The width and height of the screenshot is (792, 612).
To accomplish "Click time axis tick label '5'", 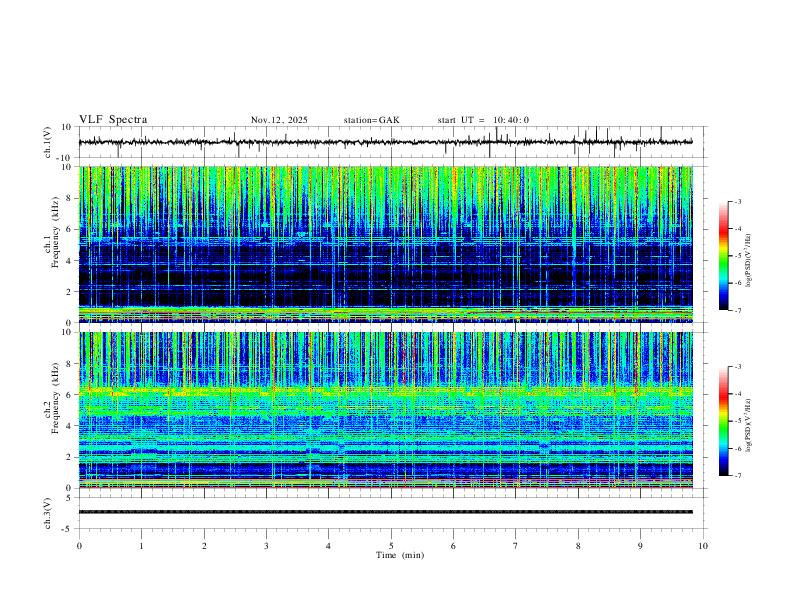I will pyautogui.click(x=391, y=546).
